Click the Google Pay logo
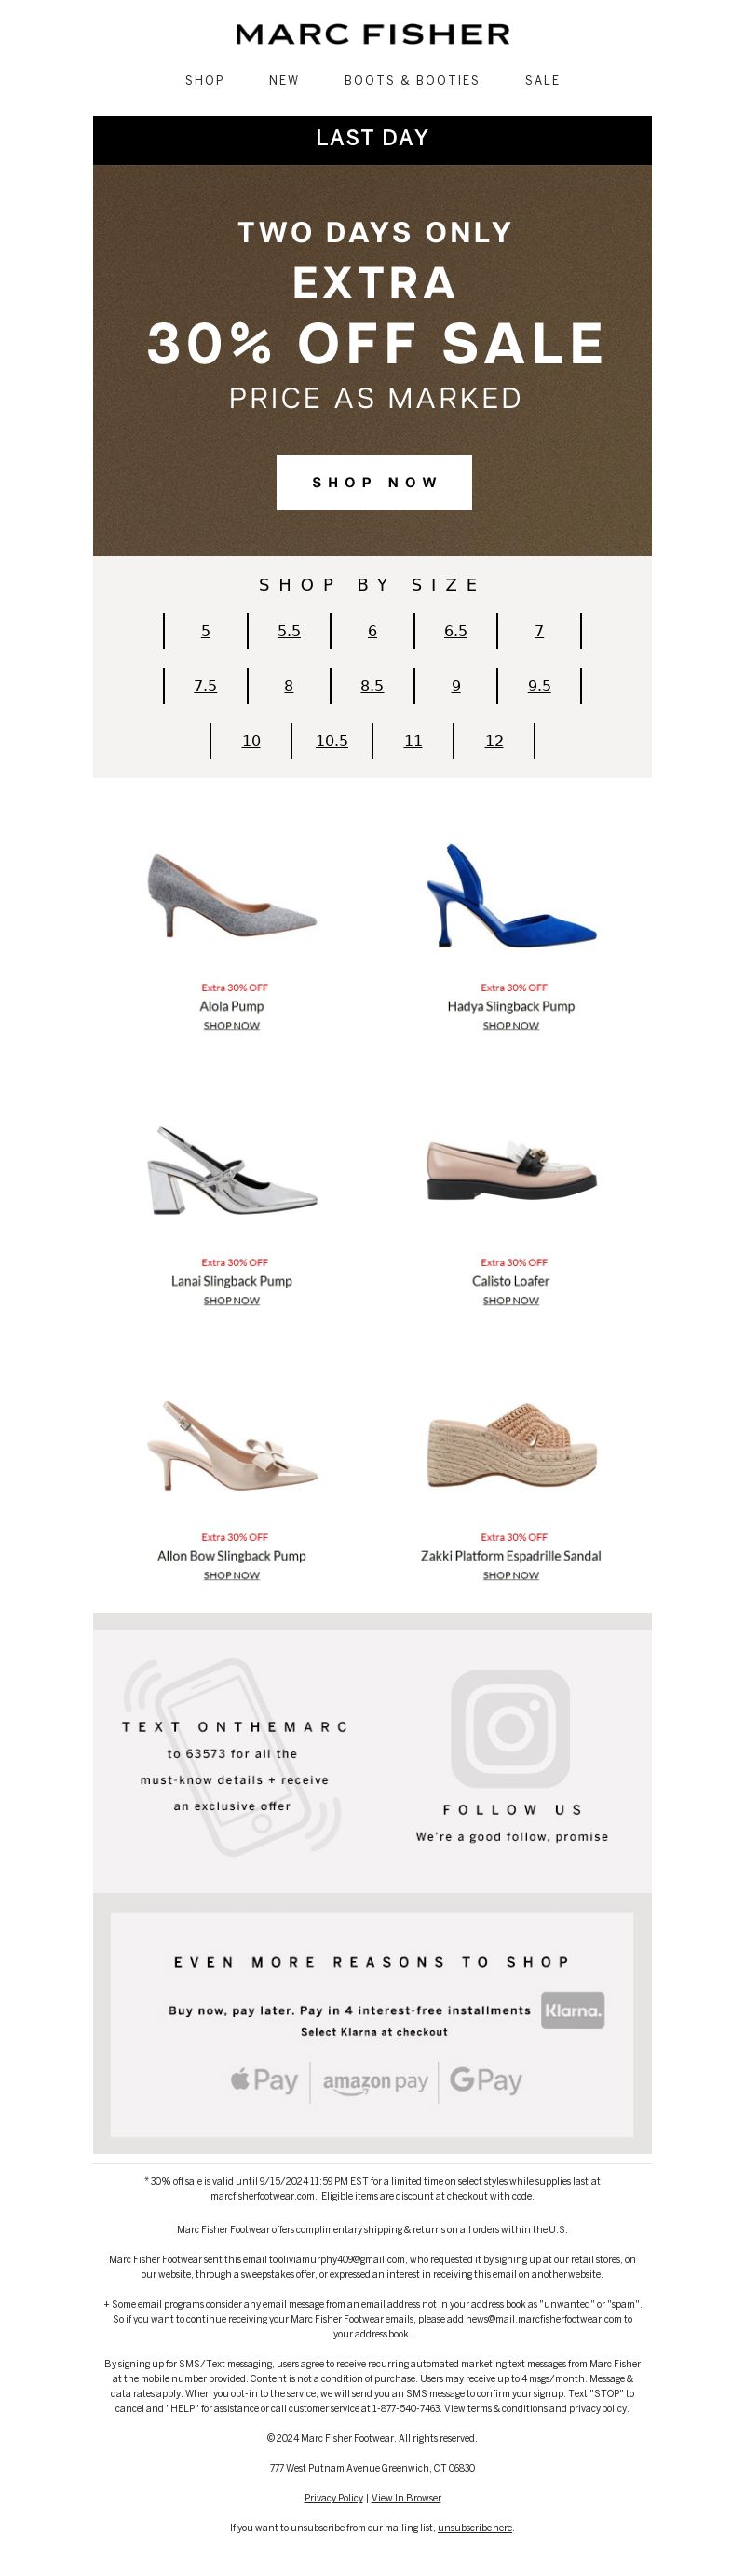The height and width of the screenshot is (2576, 745). (x=486, y=2081)
